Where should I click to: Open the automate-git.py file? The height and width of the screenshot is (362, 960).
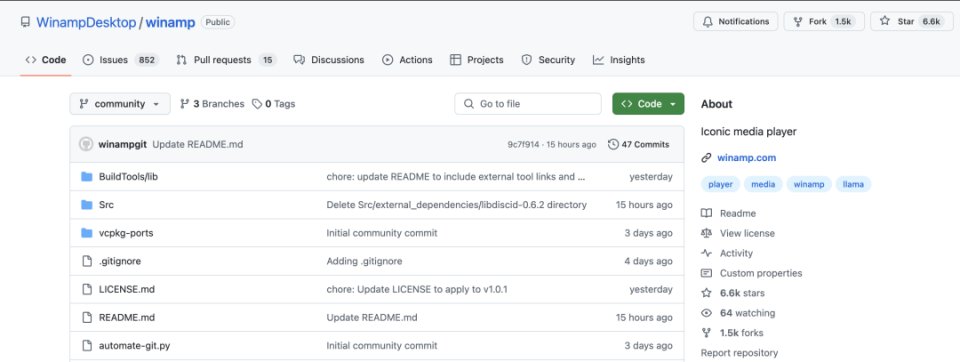pos(135,345)
